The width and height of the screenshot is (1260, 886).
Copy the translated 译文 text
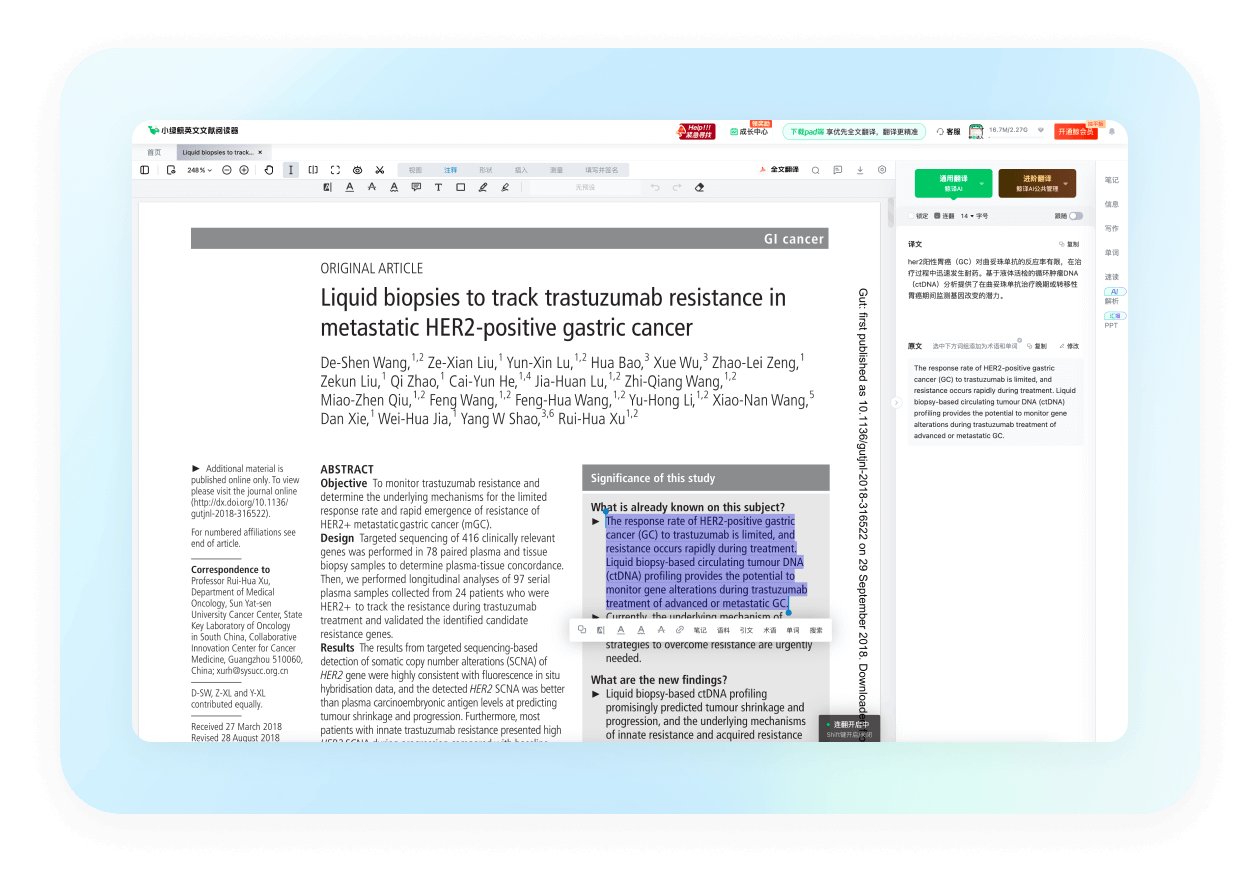tap(1069, 244)
